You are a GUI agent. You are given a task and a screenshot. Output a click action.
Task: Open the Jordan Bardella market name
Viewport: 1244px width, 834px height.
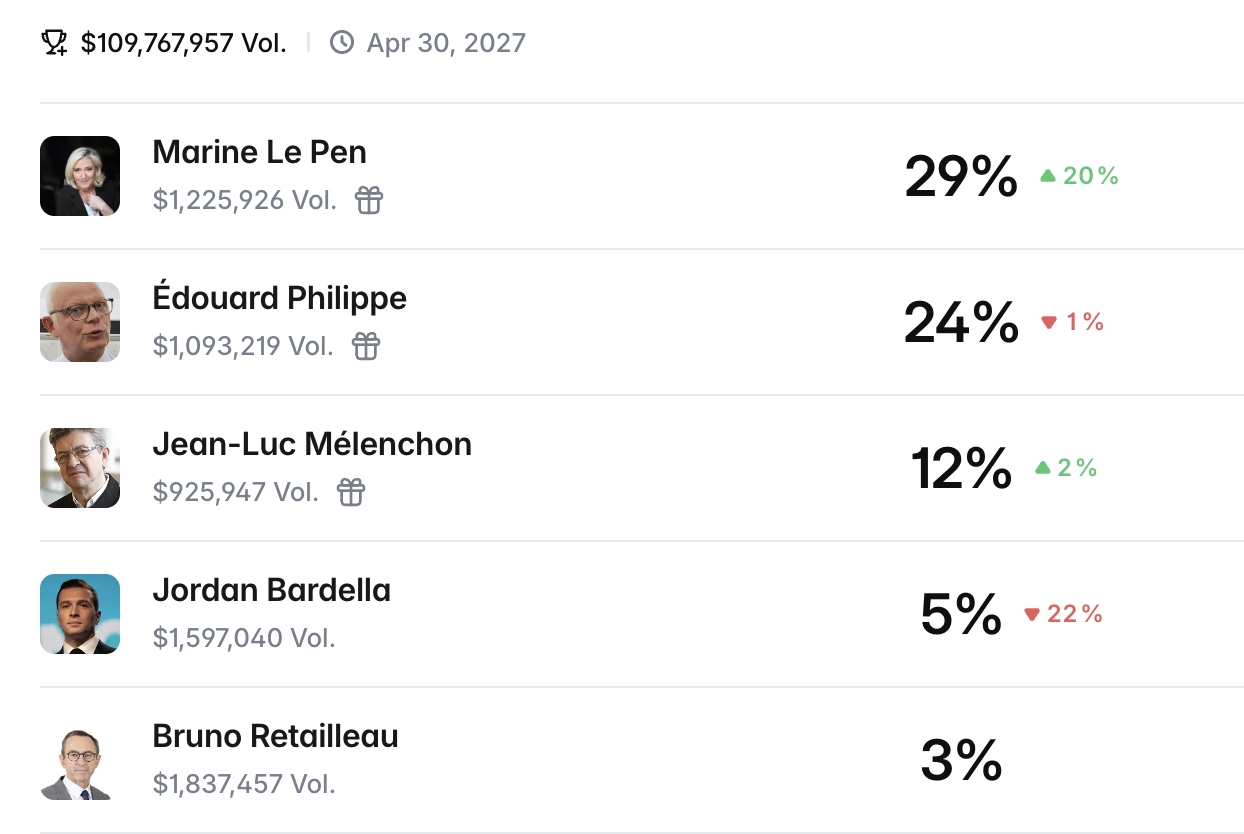point(272,590)
